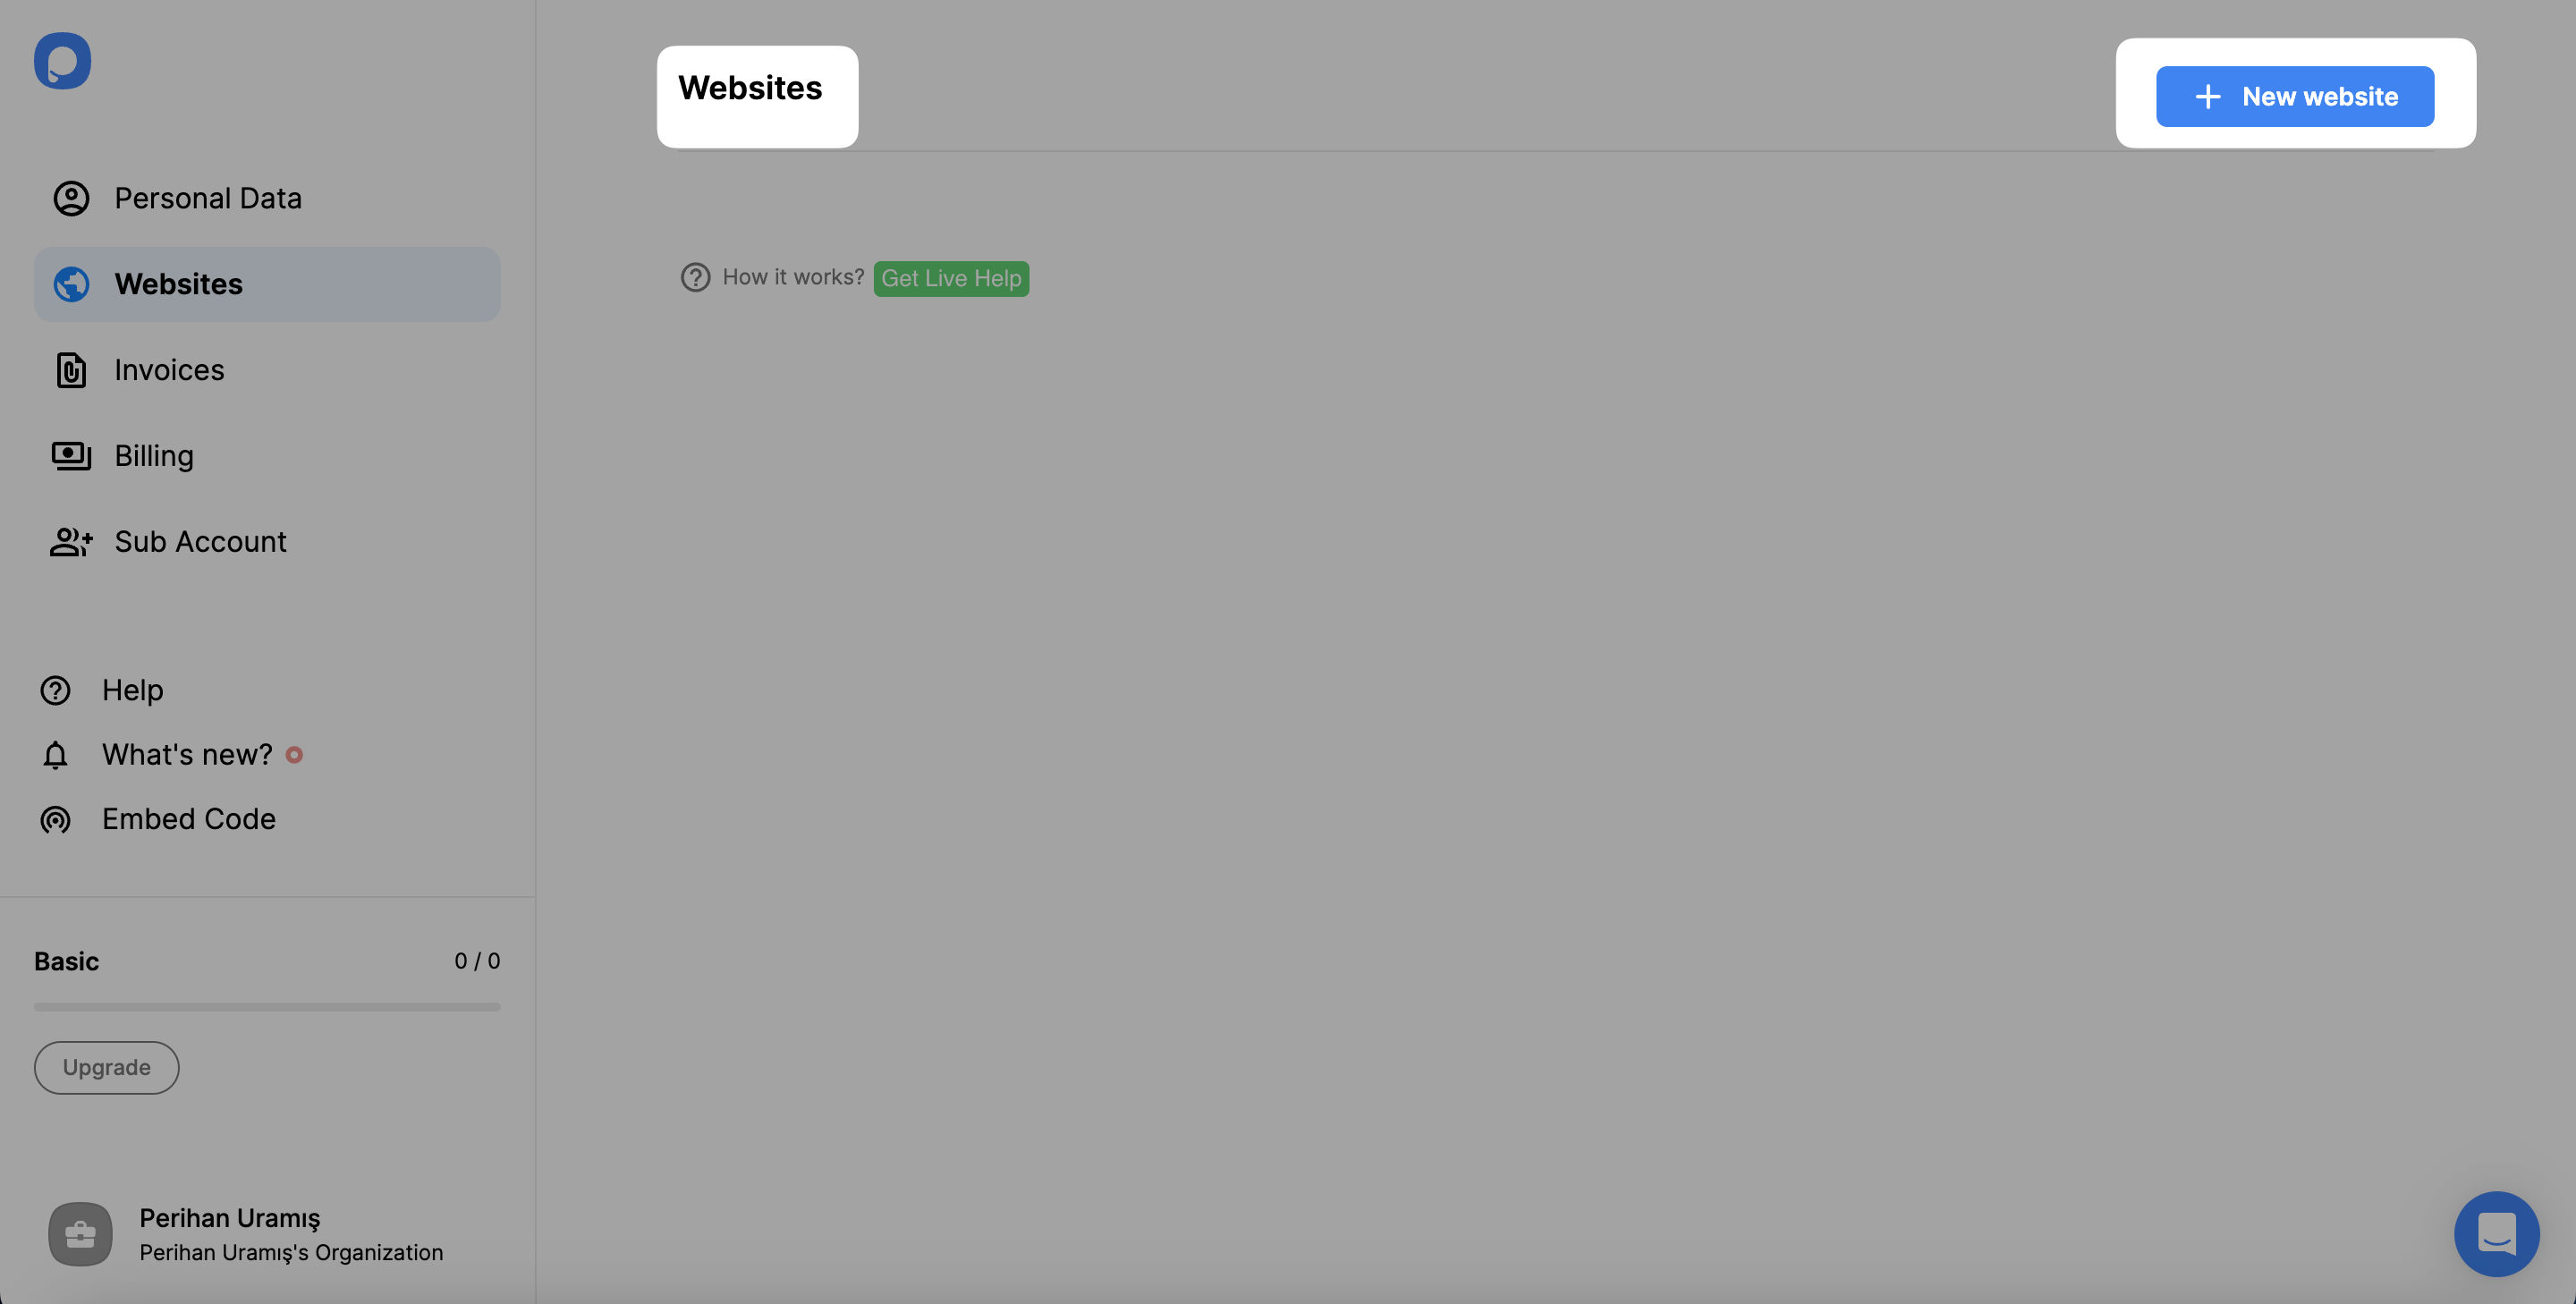
Task: Click the user profile avatar icon
Action: tap(80, 1234)
